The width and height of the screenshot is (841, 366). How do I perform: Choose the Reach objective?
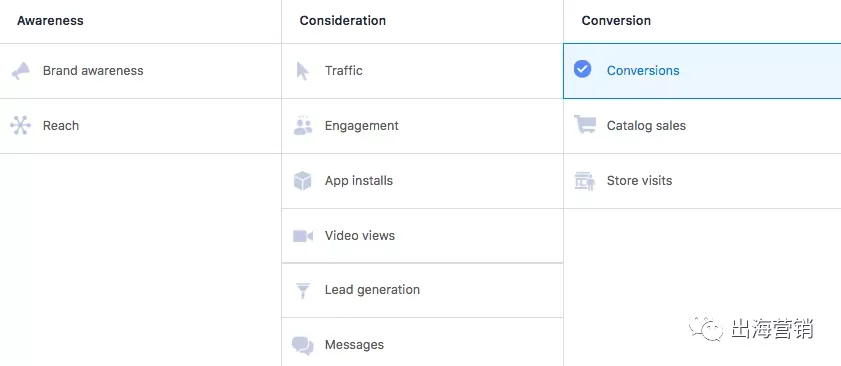[141, 126]
